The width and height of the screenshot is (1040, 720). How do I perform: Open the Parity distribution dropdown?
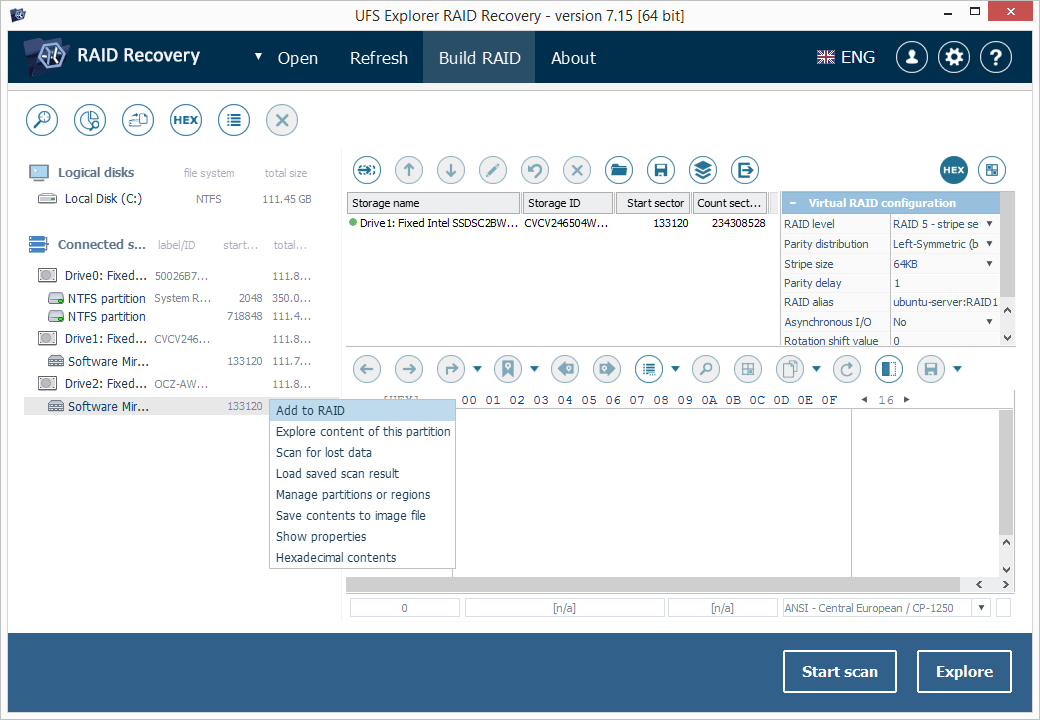coord(989,244)
